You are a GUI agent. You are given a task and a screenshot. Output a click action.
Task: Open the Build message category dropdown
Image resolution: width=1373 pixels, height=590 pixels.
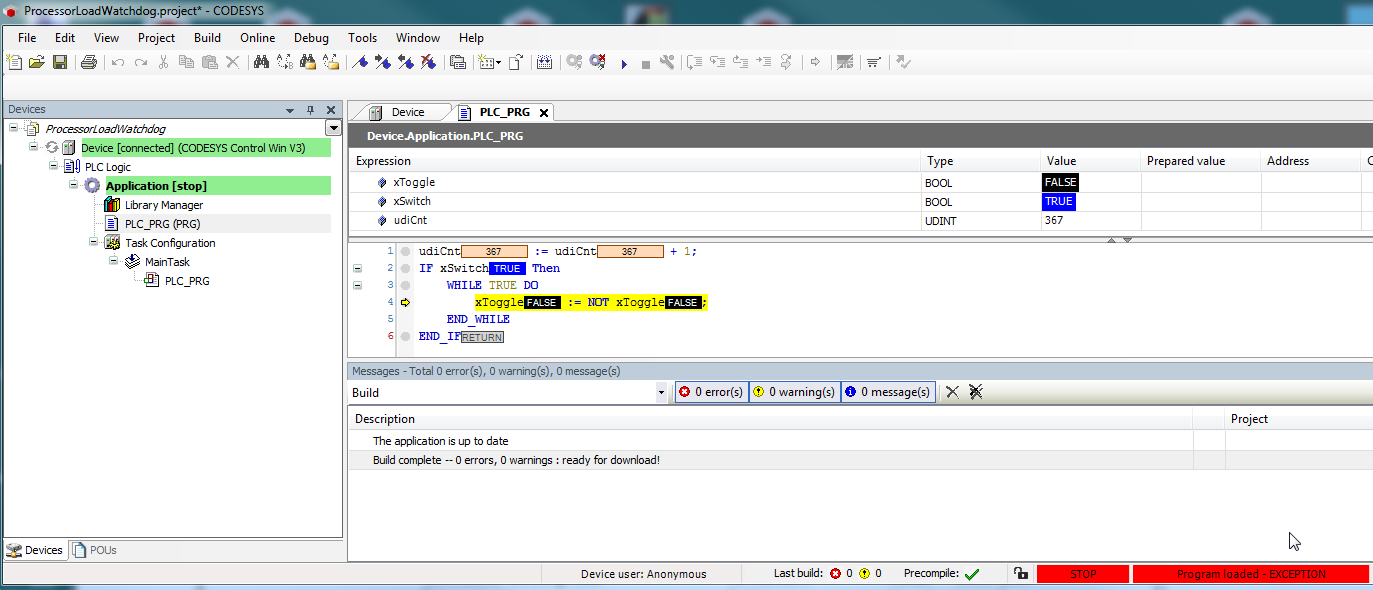[x=661, y=393]
